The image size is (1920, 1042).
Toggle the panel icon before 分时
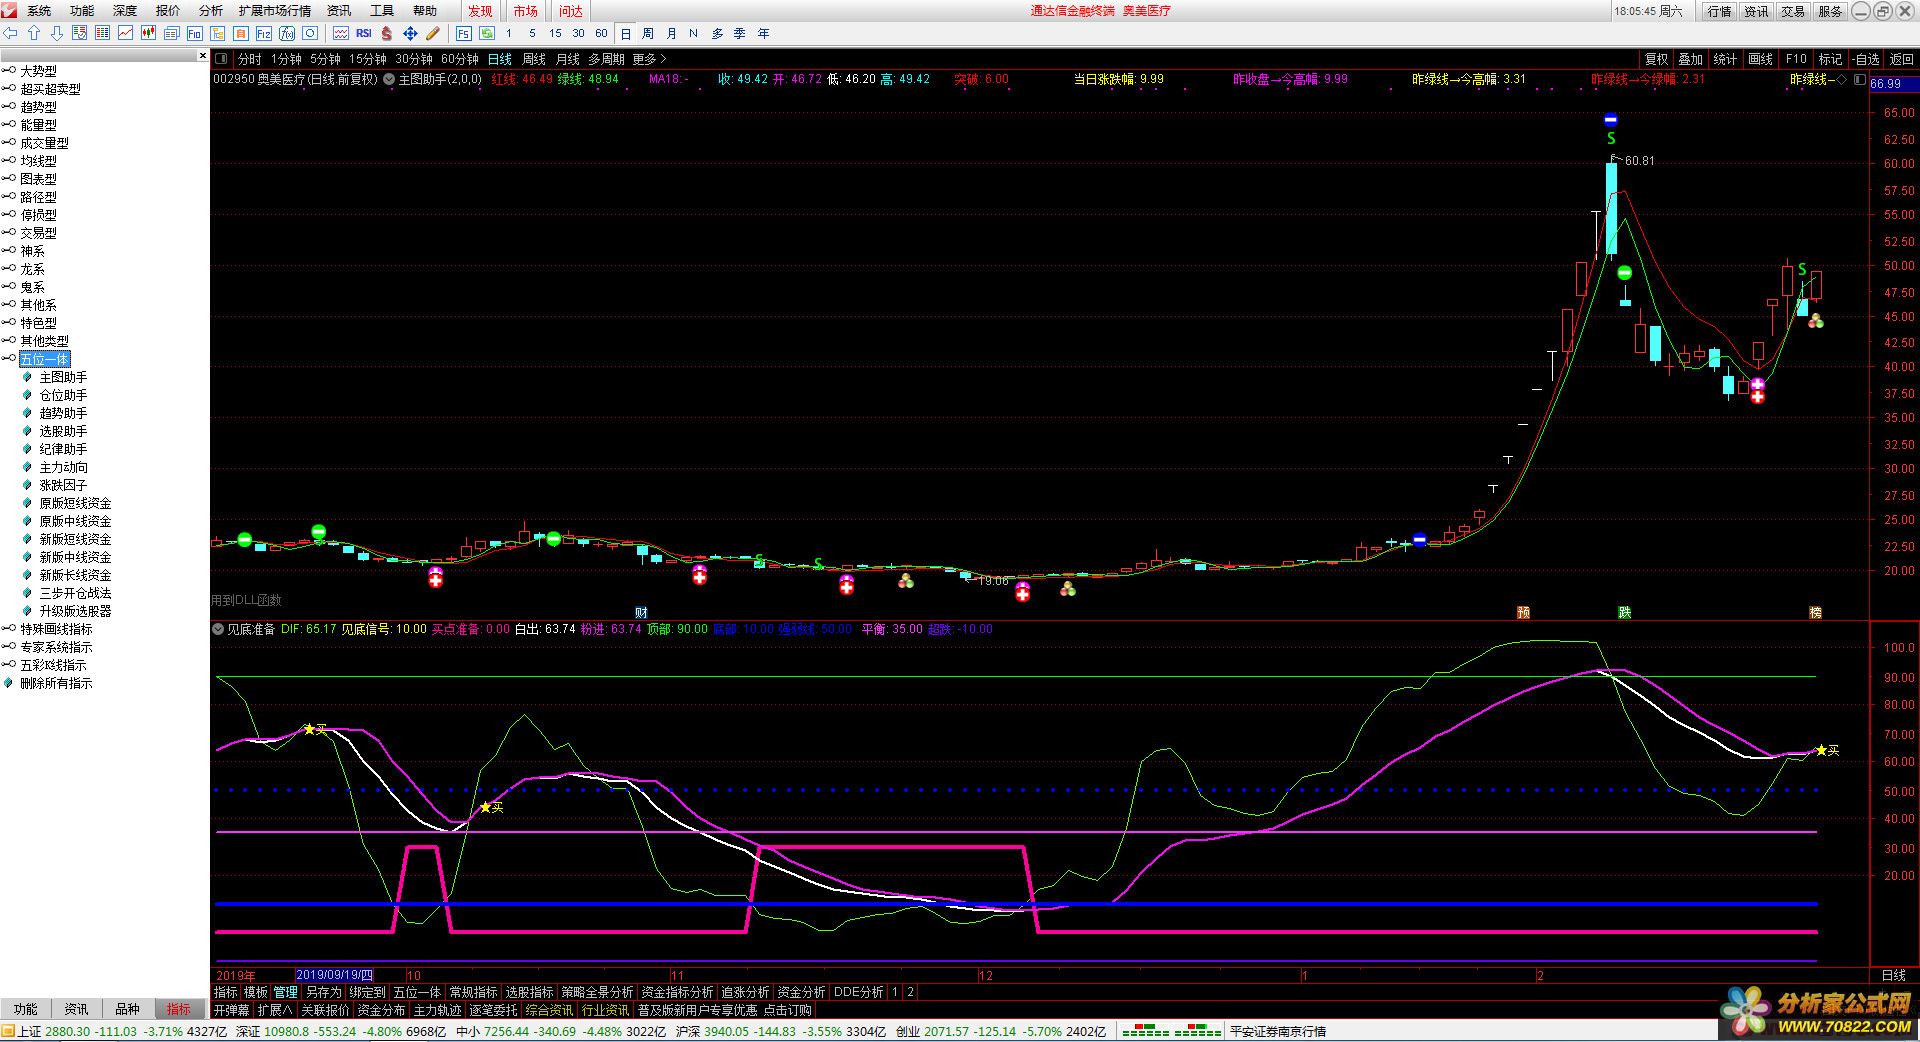[222, 59]
